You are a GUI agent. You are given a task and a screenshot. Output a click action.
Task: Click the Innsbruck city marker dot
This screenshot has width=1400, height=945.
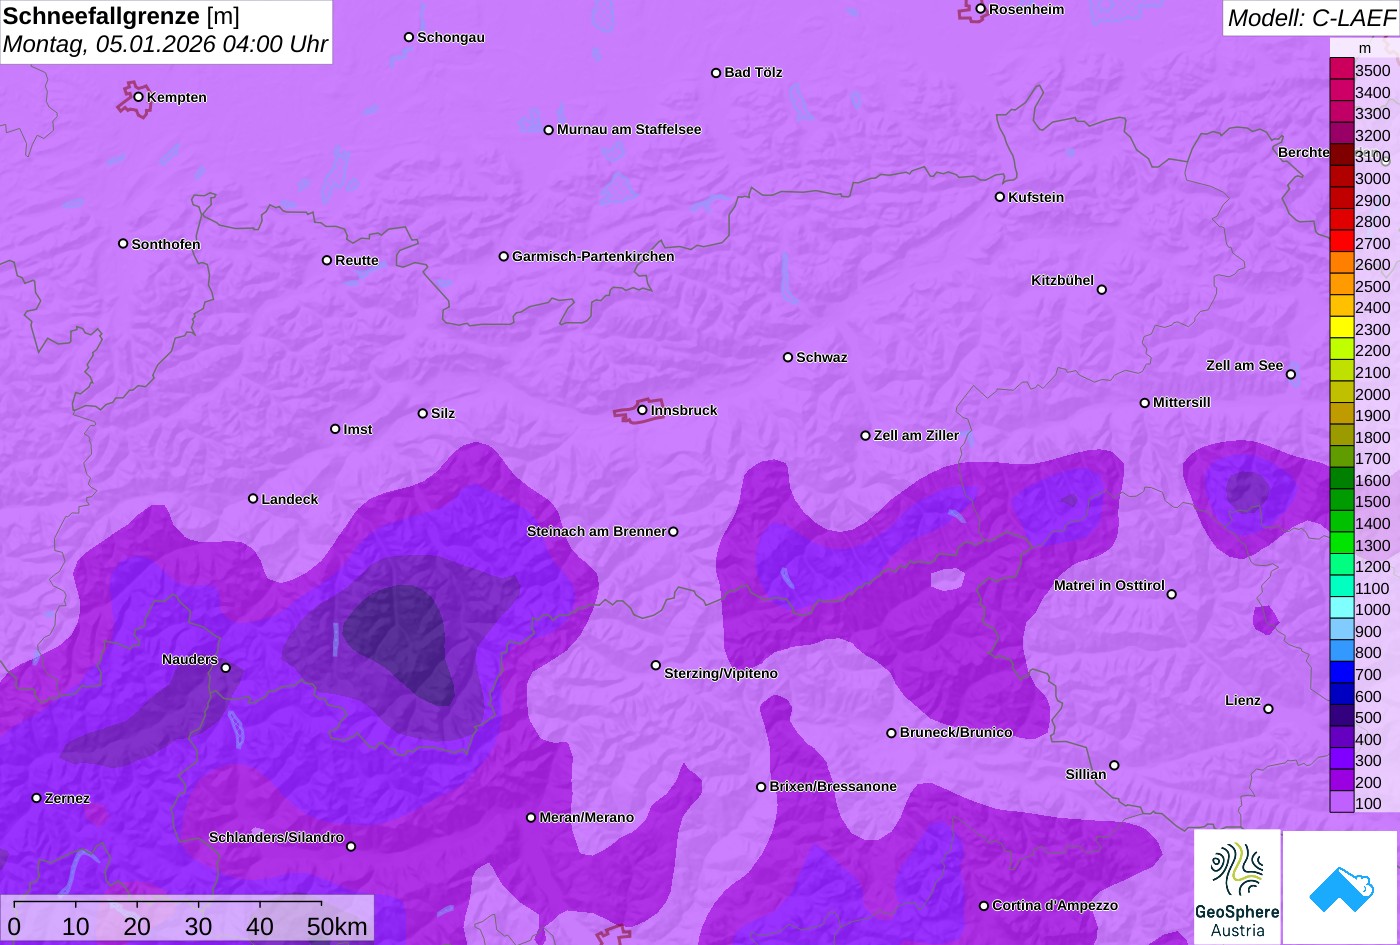point(642,410)
